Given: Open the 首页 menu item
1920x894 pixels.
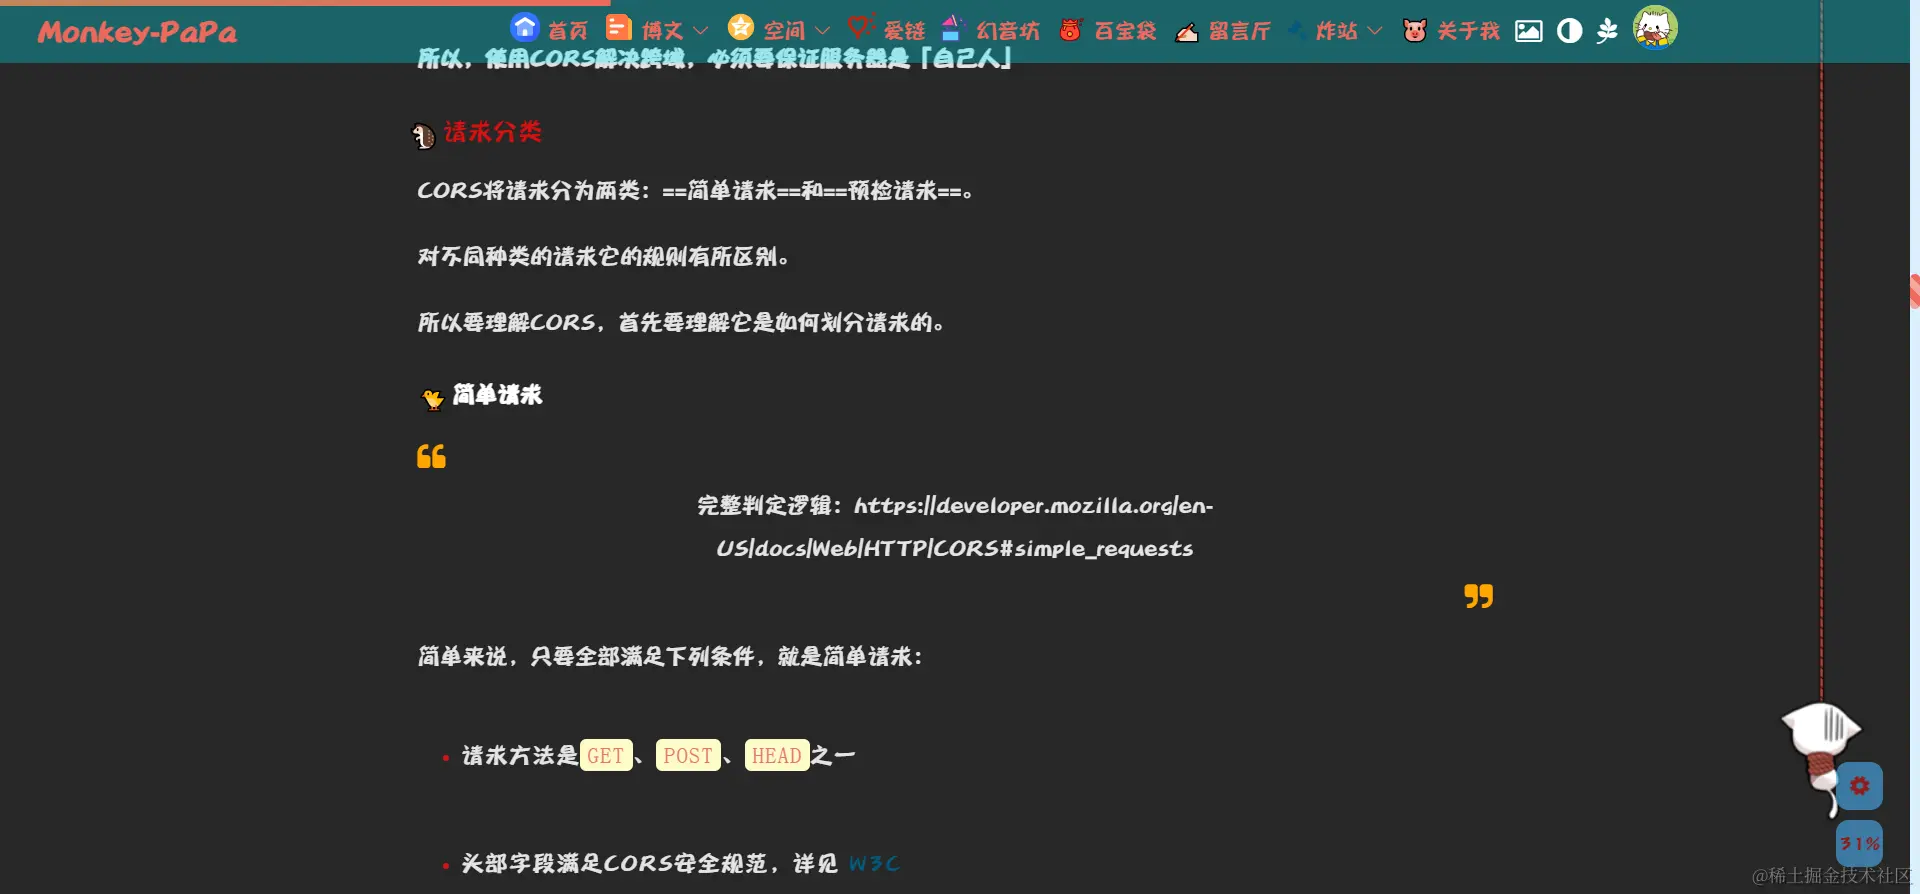Looking at the screenshot, I should pos(568,31).
